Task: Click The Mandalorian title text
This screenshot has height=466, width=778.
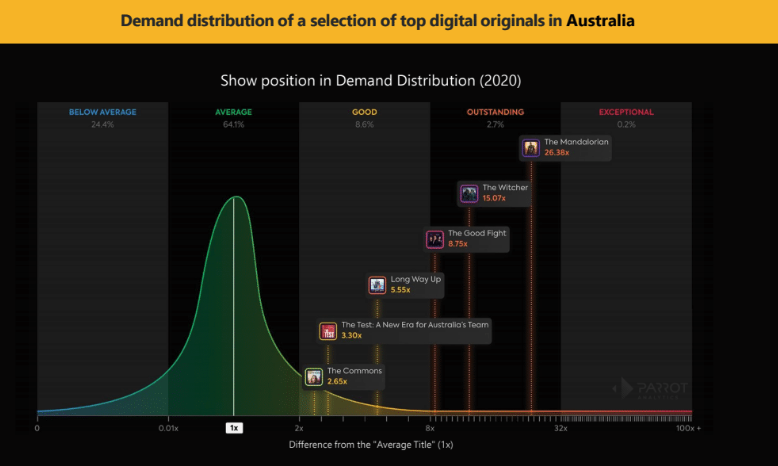Action: click(x=576, y=142)
